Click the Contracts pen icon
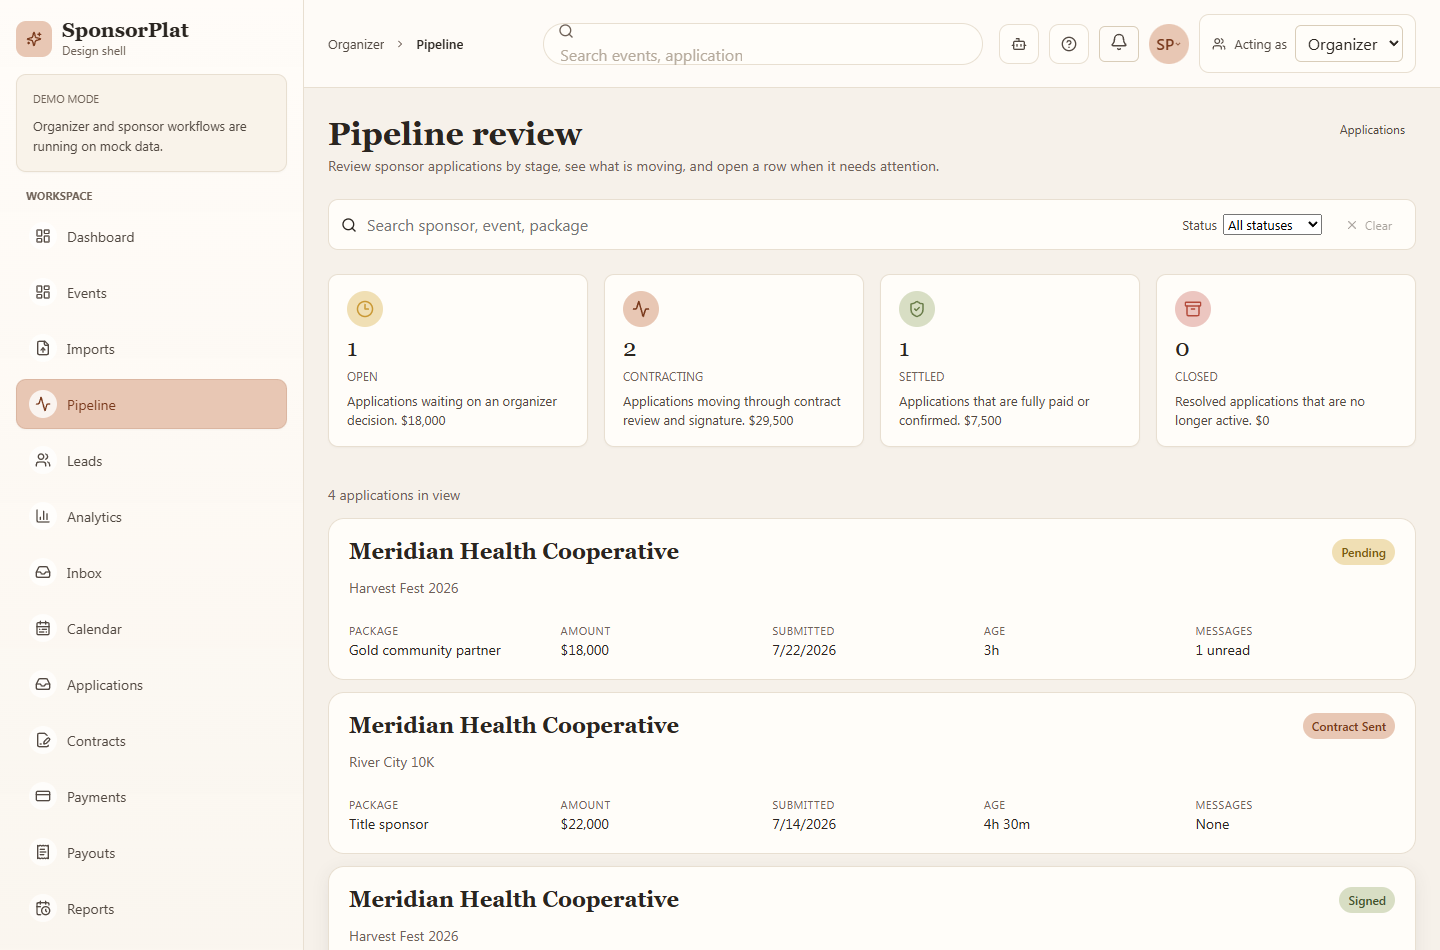Image resolution: width=1440 pixels, height=950 pixels. pos(43,740)
